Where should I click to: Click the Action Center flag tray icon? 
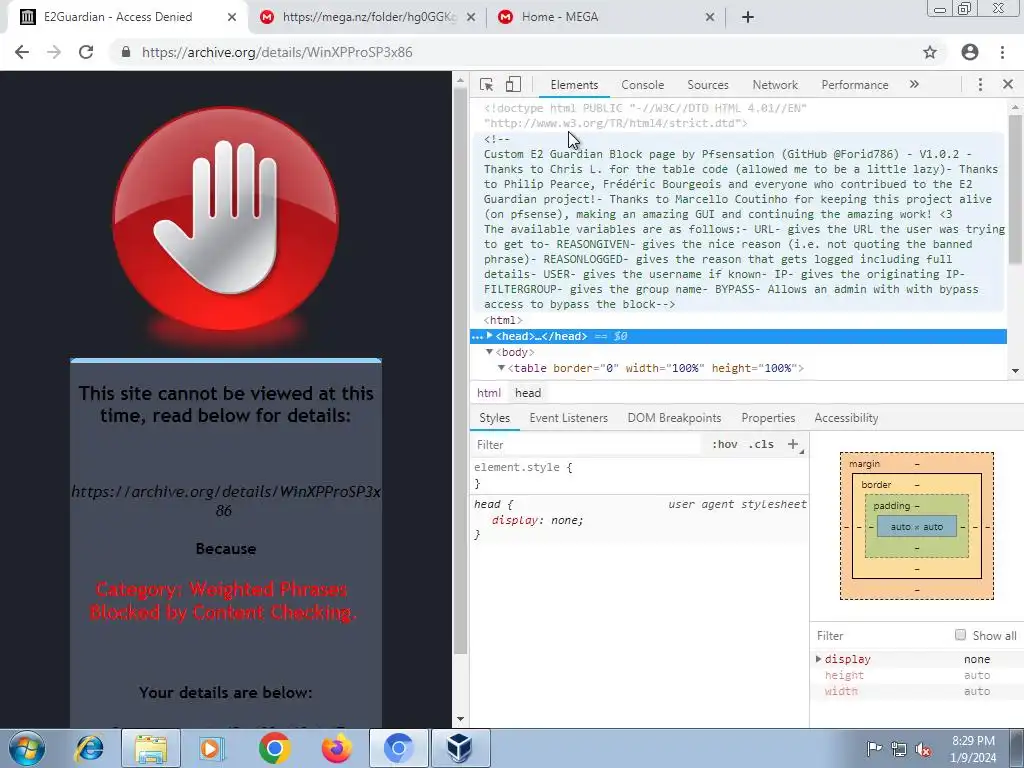tap(874, 748)
